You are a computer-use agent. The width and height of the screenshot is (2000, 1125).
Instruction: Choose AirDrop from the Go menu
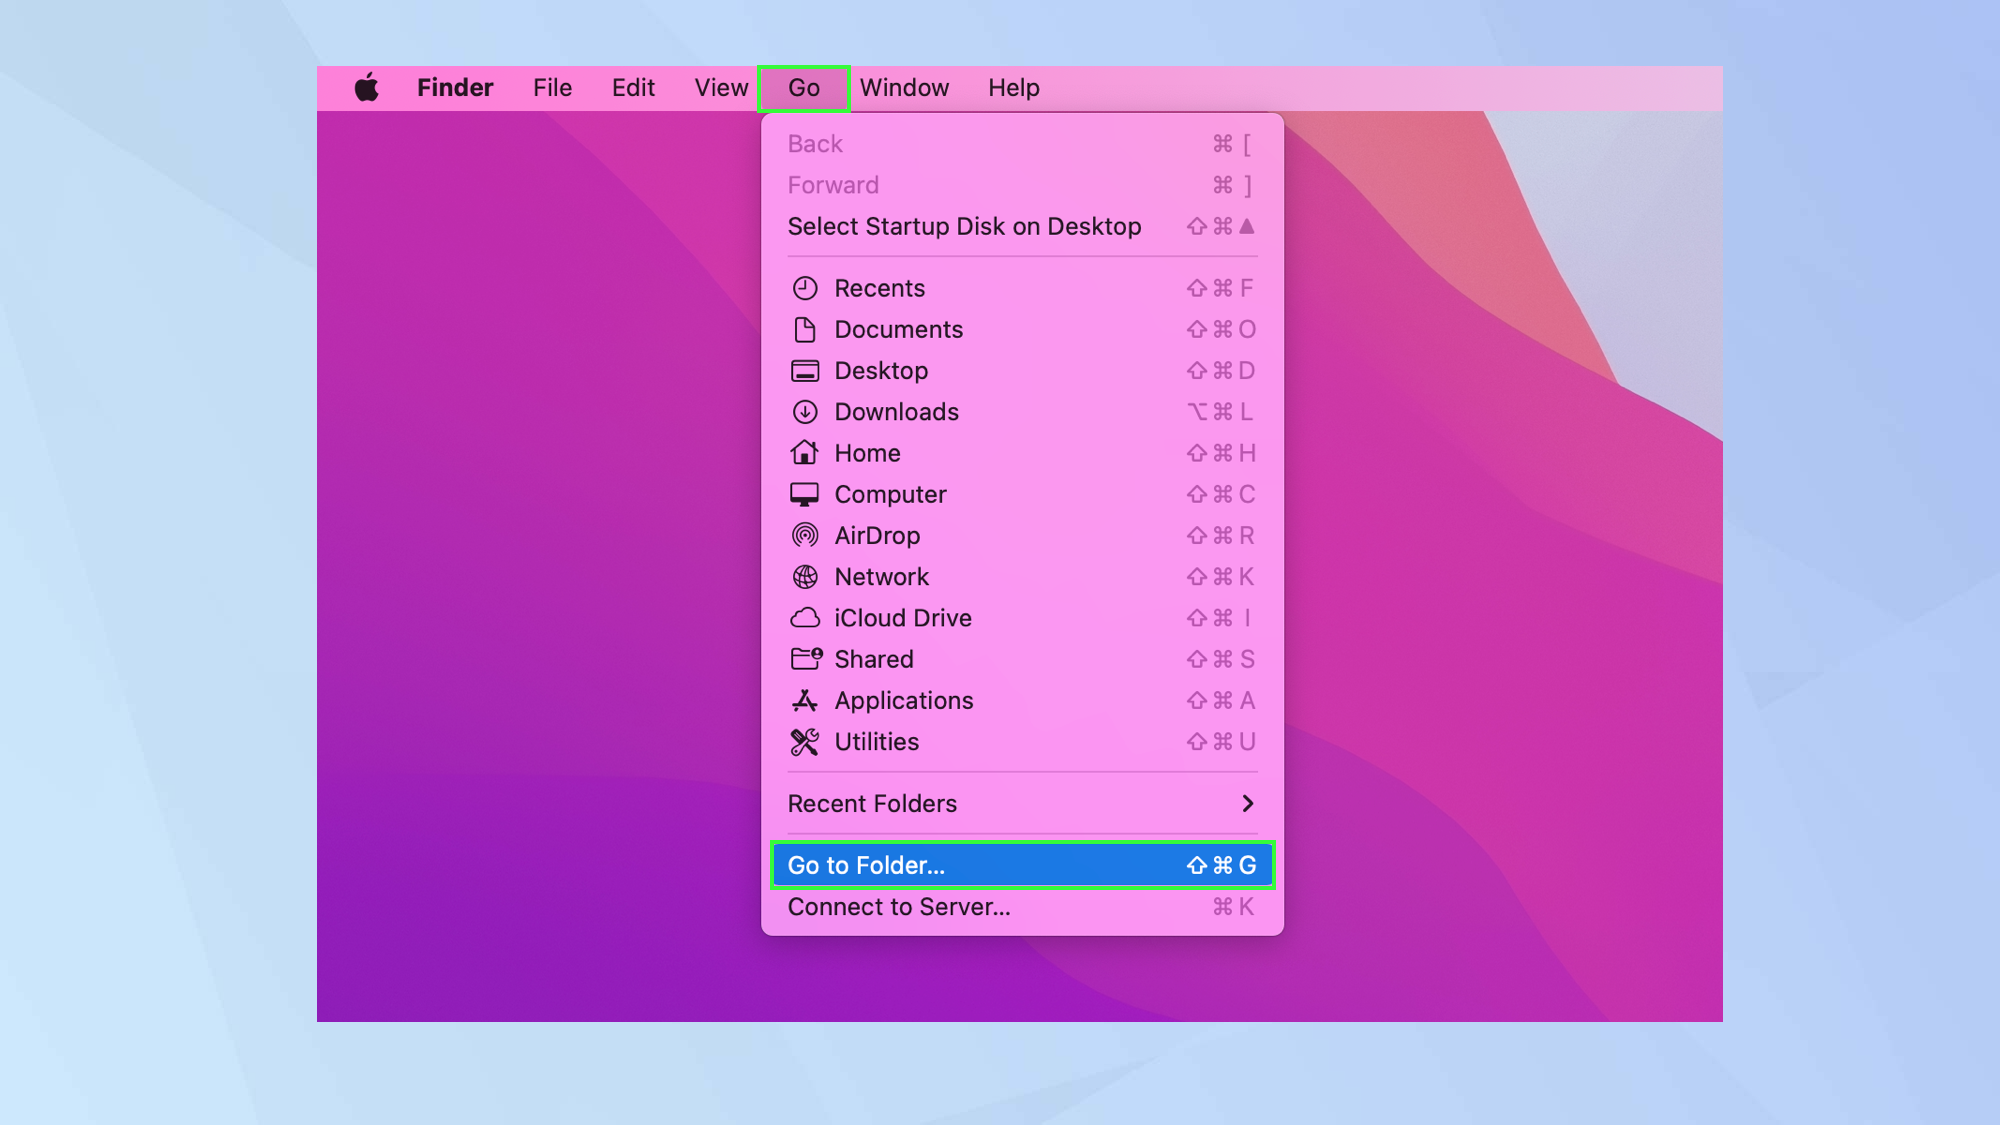pyautogui.click(x=1022, y=536)
